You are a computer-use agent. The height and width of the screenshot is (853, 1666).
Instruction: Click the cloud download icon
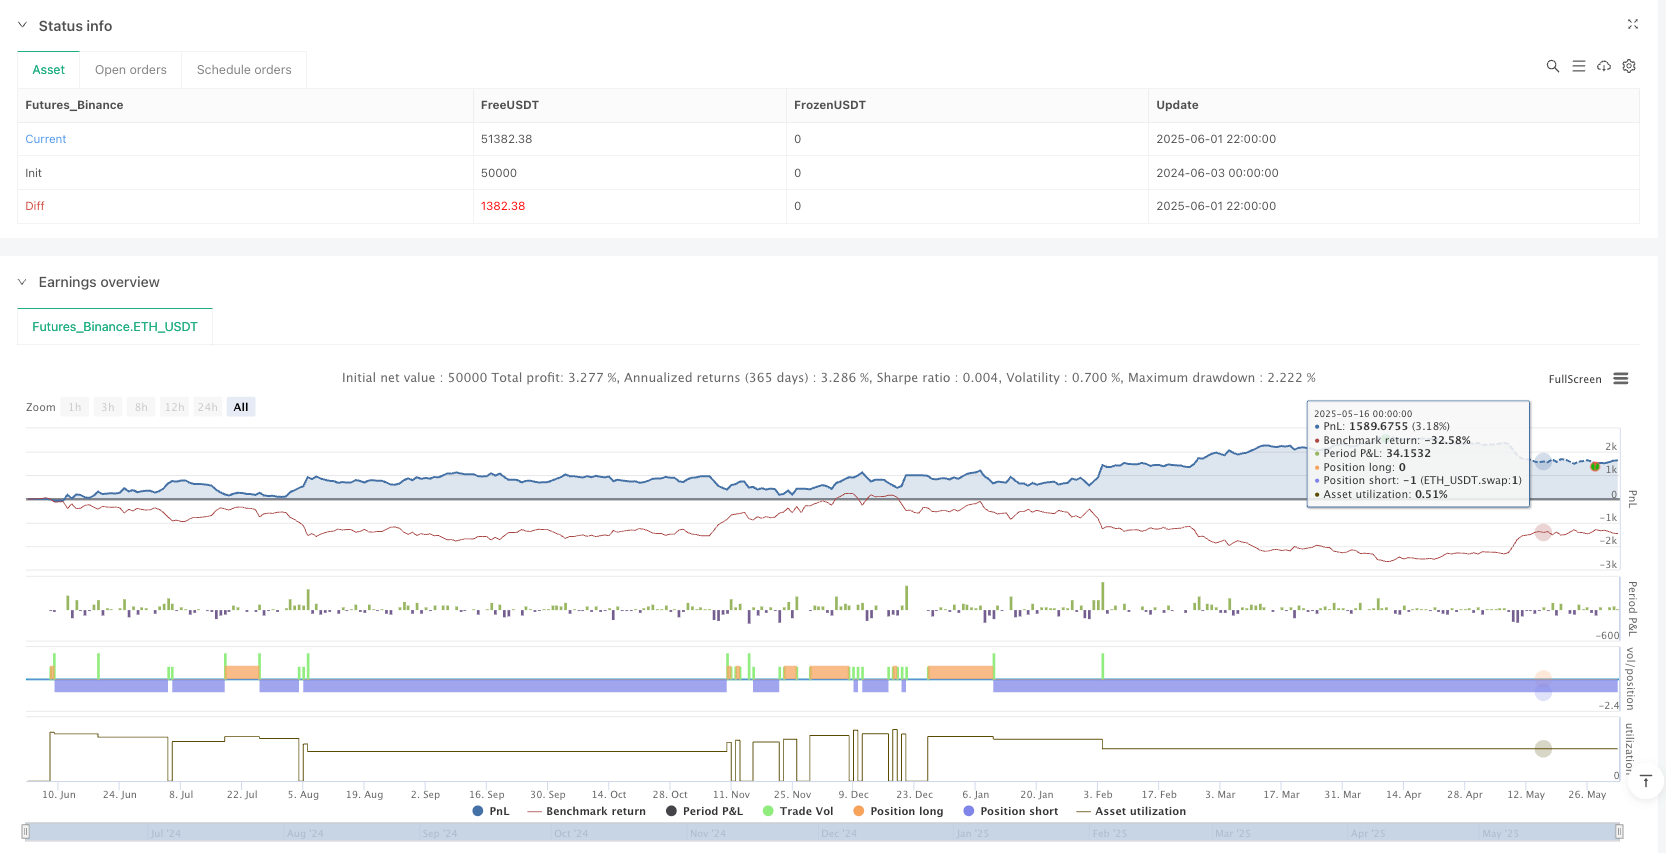[1603, 66]
